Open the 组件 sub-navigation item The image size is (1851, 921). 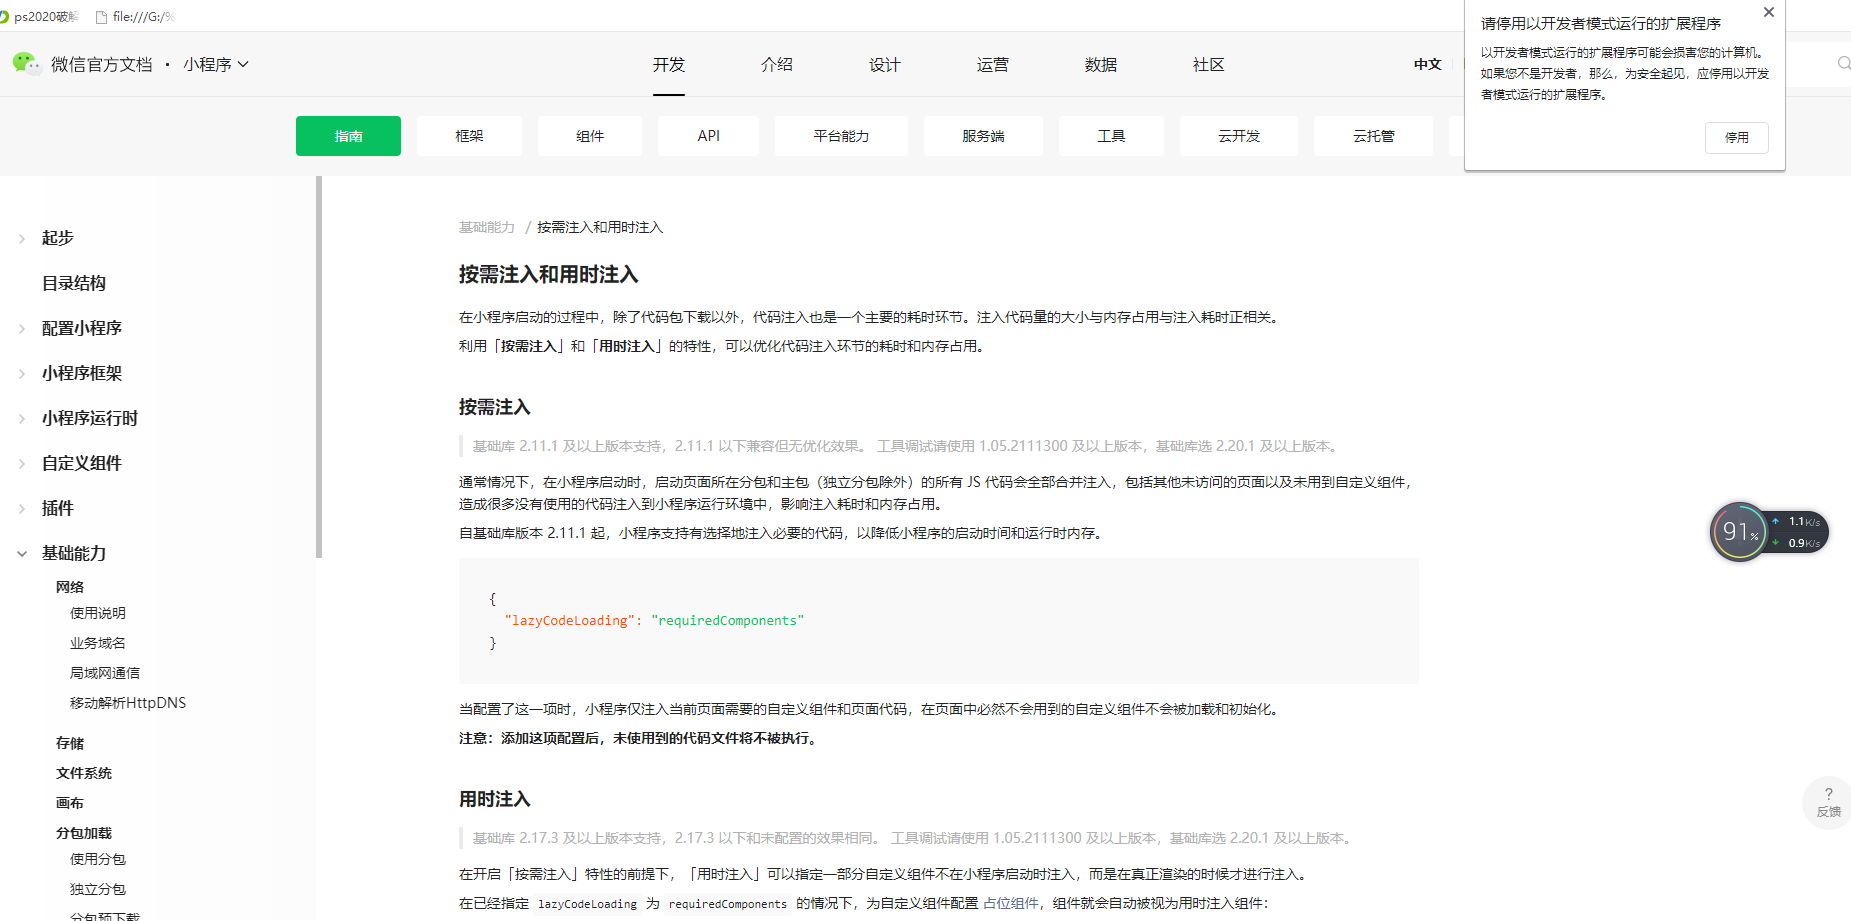coord(590,136)
